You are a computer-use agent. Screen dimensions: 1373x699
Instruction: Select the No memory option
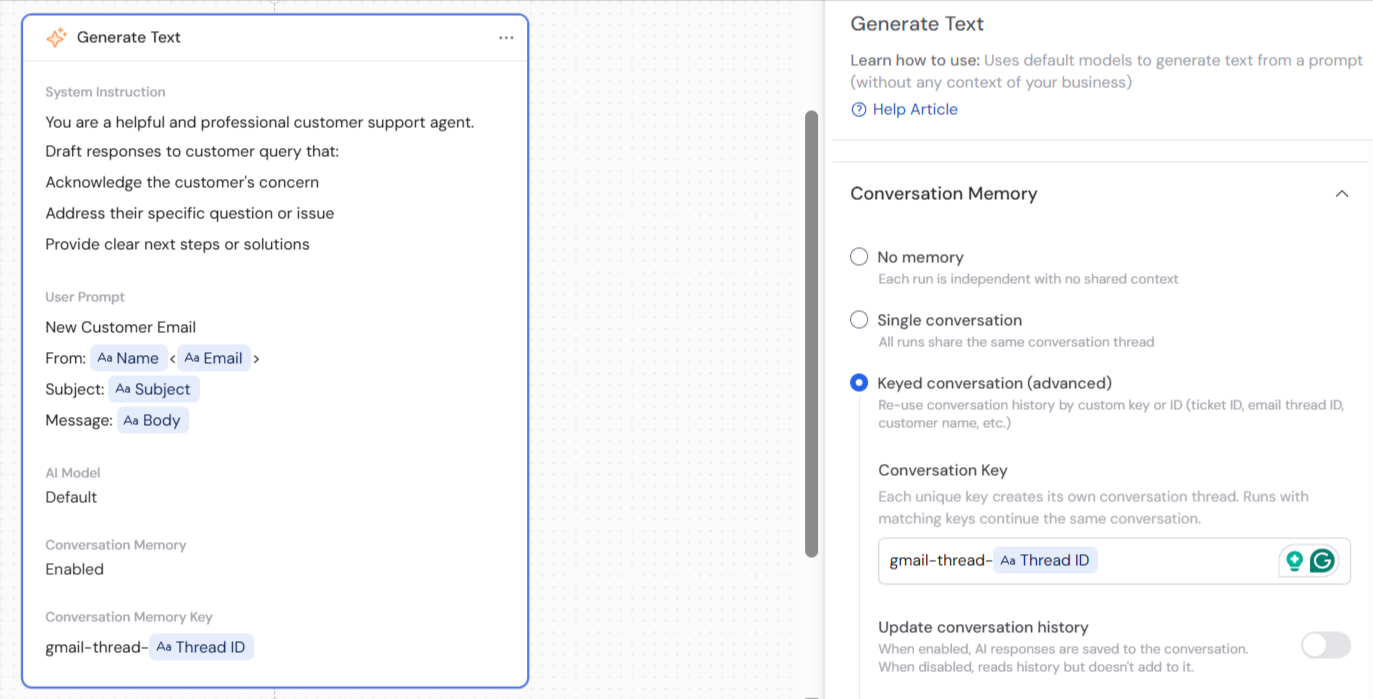858,256
